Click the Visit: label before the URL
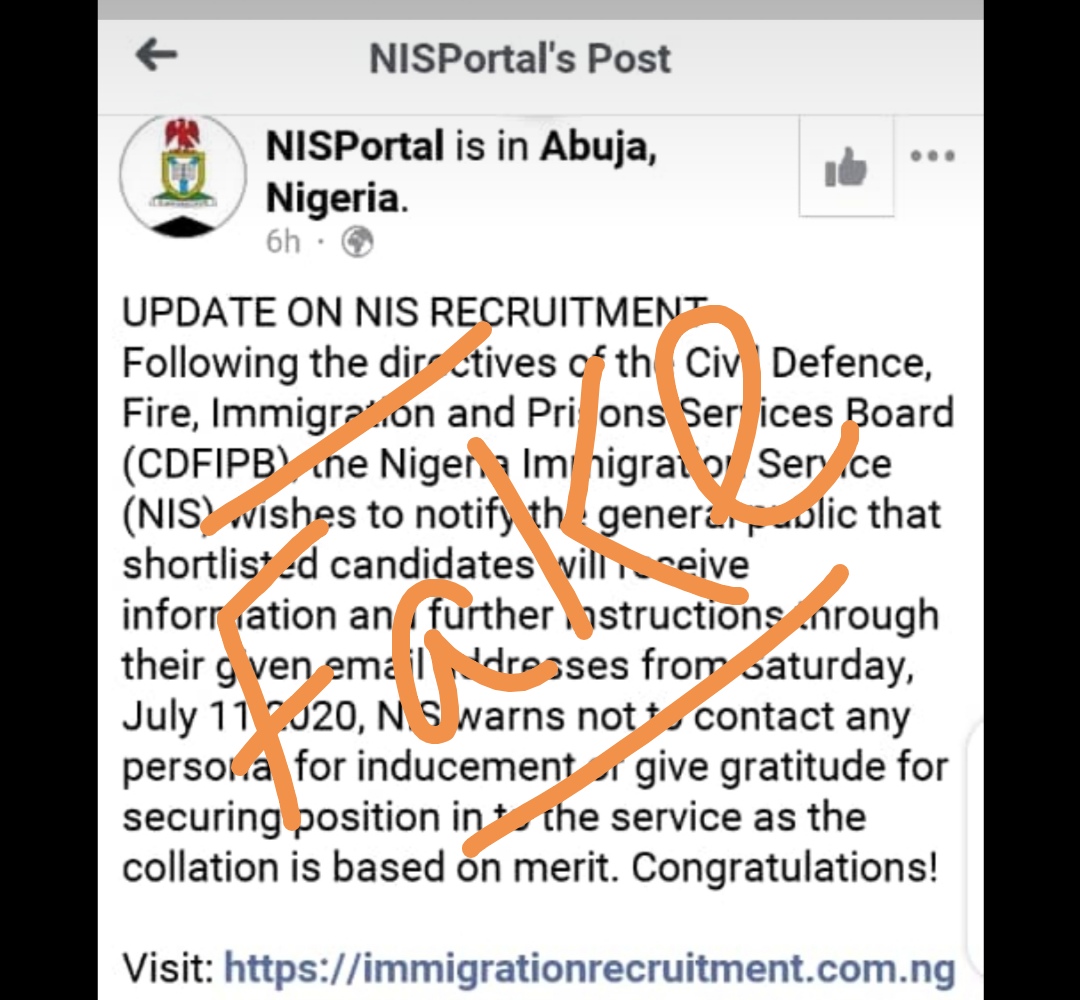Screen dimensions: 1080x1000 (x=168, y=968)
